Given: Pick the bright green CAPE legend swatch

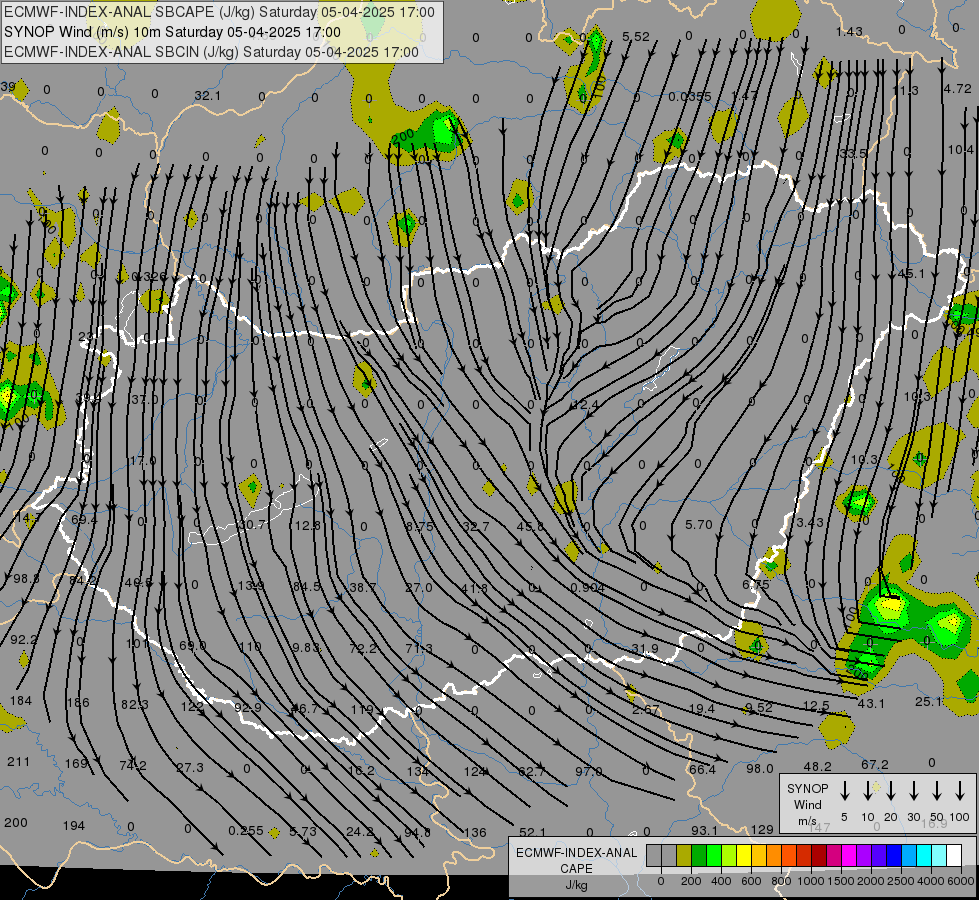Looking at the screenshot, I should pyautogui.click(x=714, y=855).
